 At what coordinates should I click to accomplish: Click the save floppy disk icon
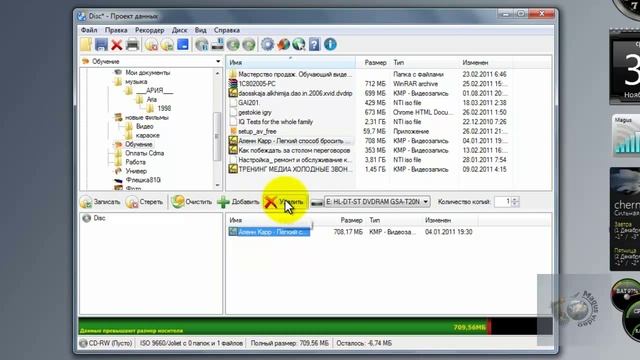(x=101, y=44)
